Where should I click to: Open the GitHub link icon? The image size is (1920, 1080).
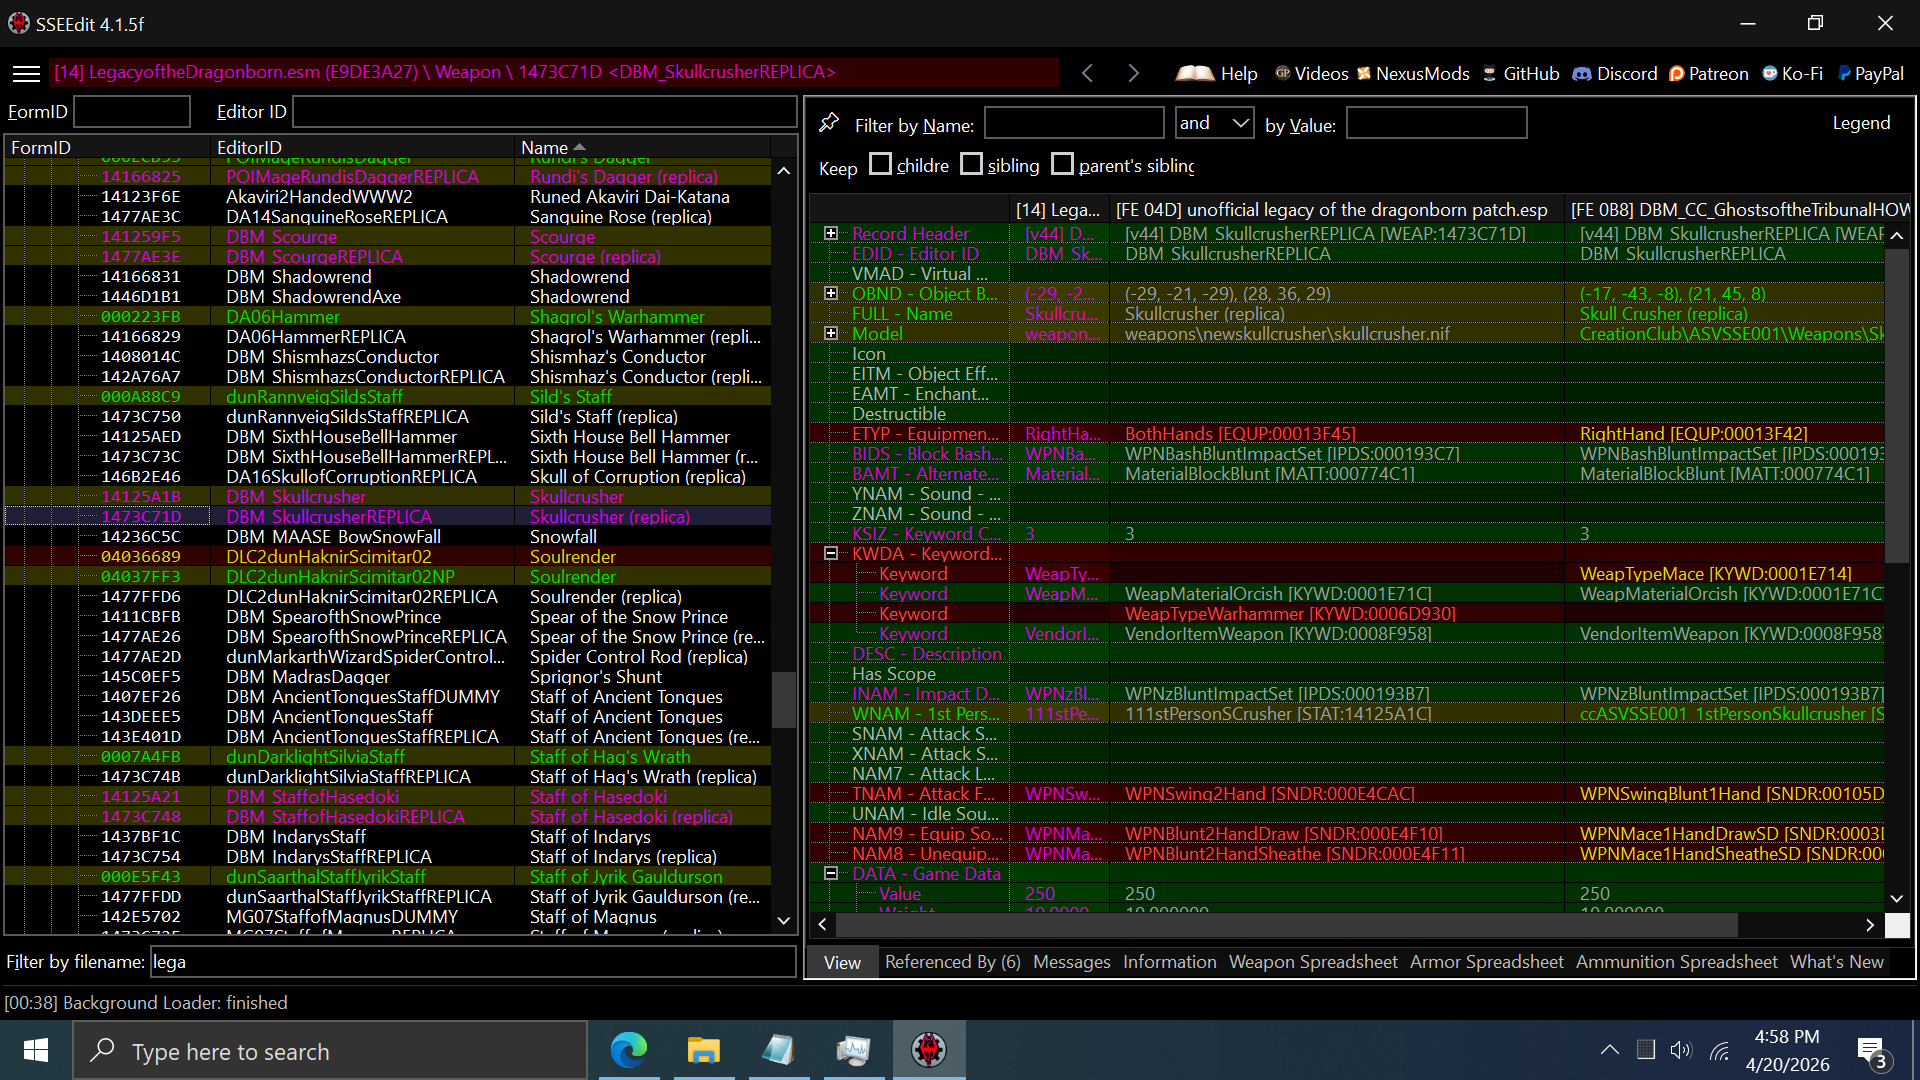tap(1489, 74)
